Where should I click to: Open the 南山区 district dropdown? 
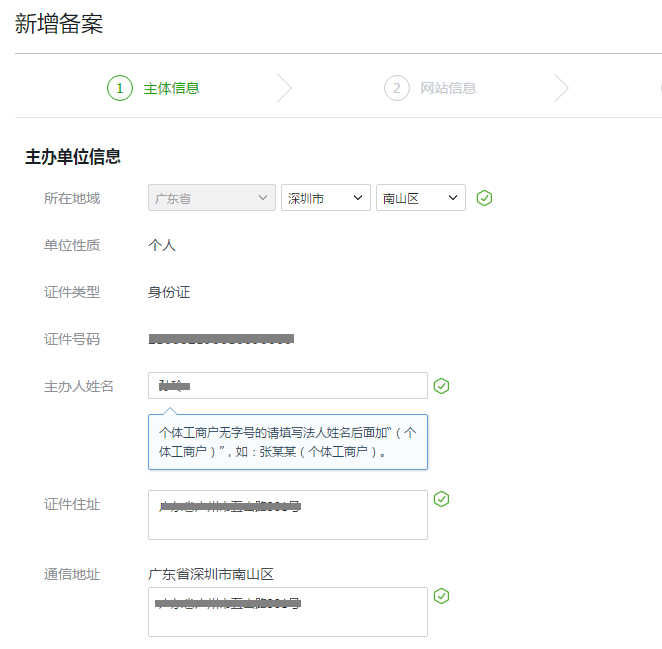420,198
